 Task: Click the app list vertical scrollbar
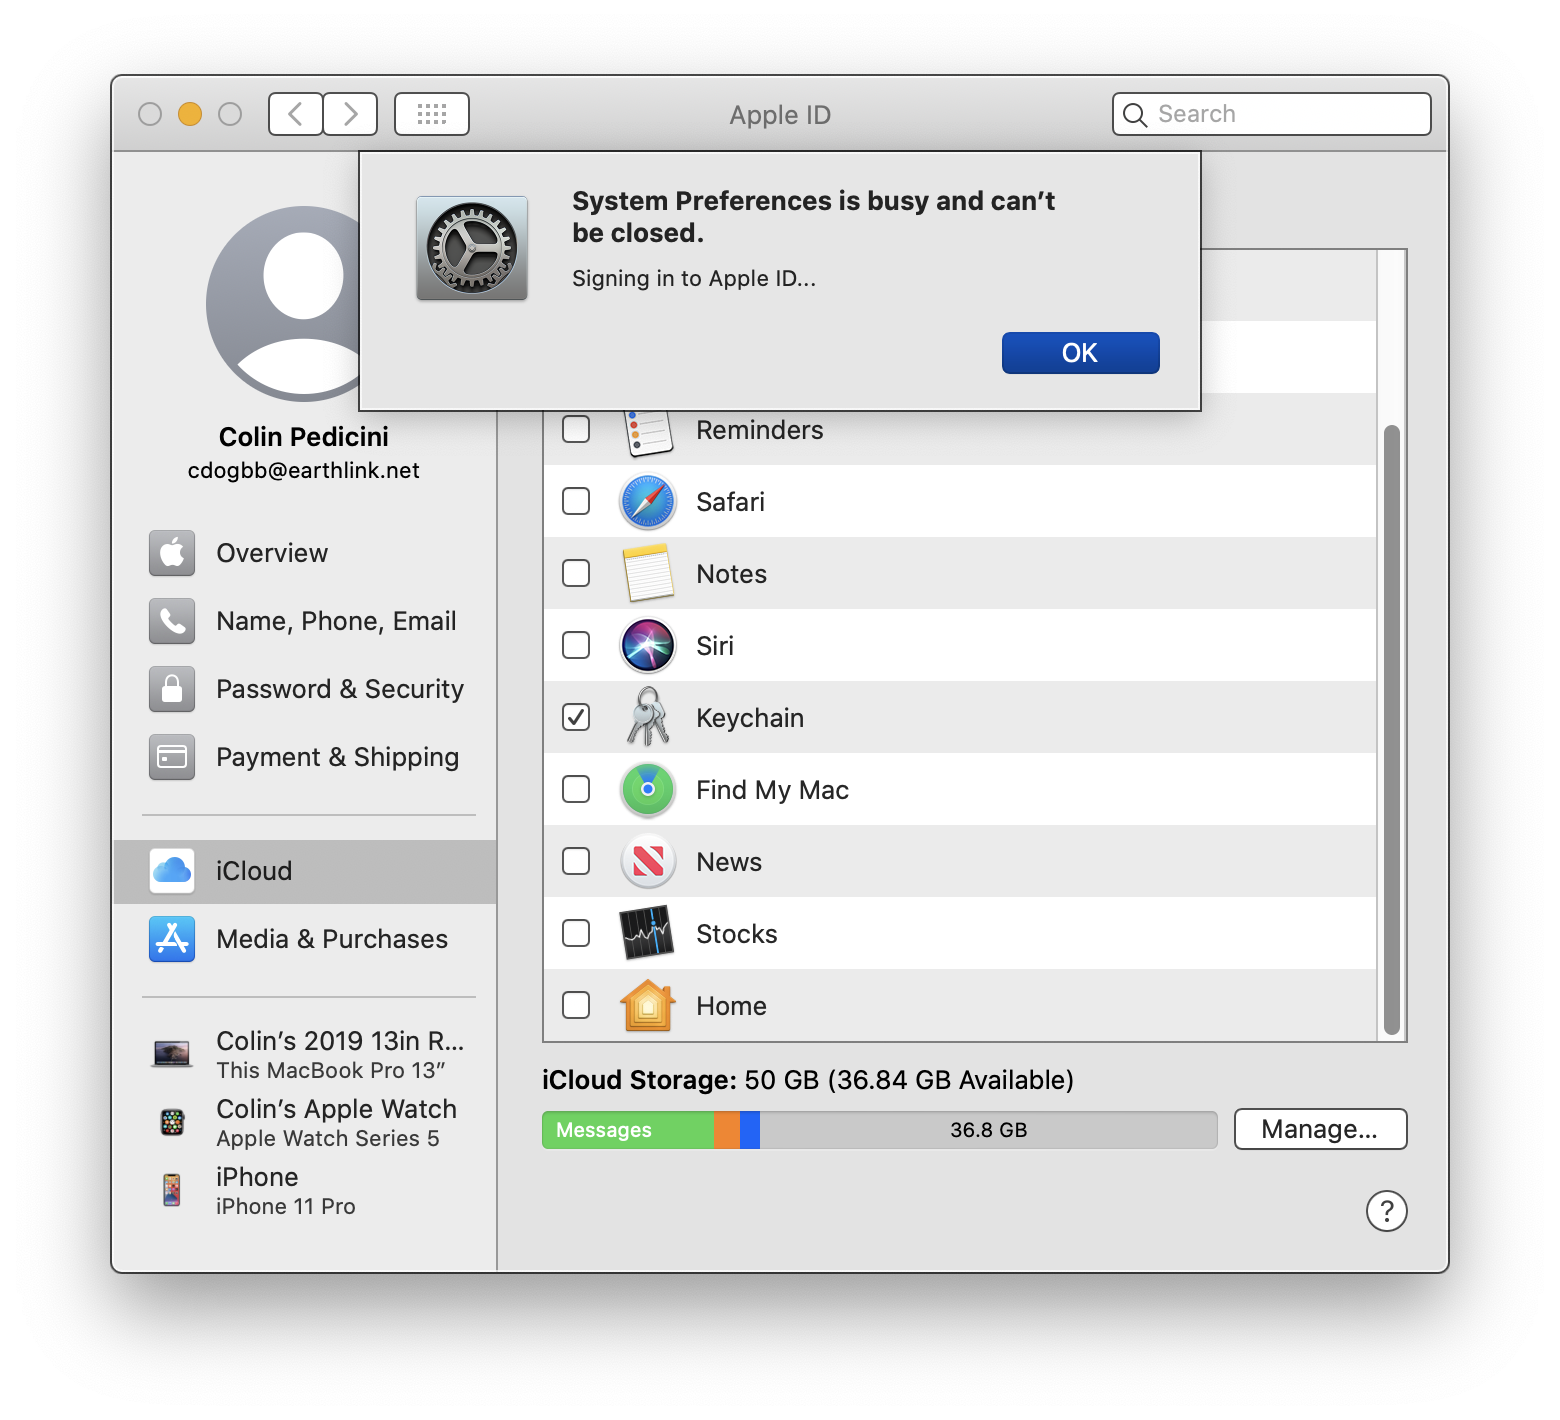[x=1391, y=730]
